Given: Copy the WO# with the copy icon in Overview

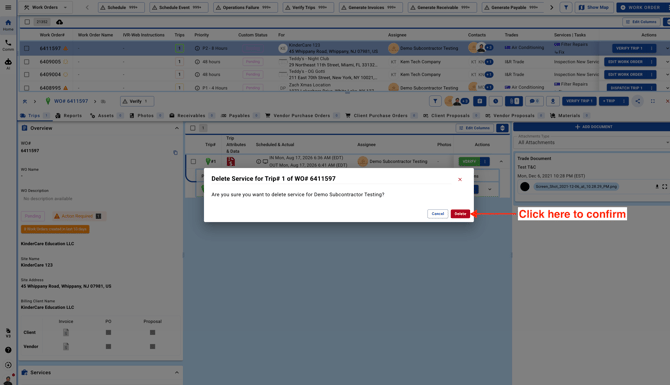Looking at the screenshot, I should (175, 153).
